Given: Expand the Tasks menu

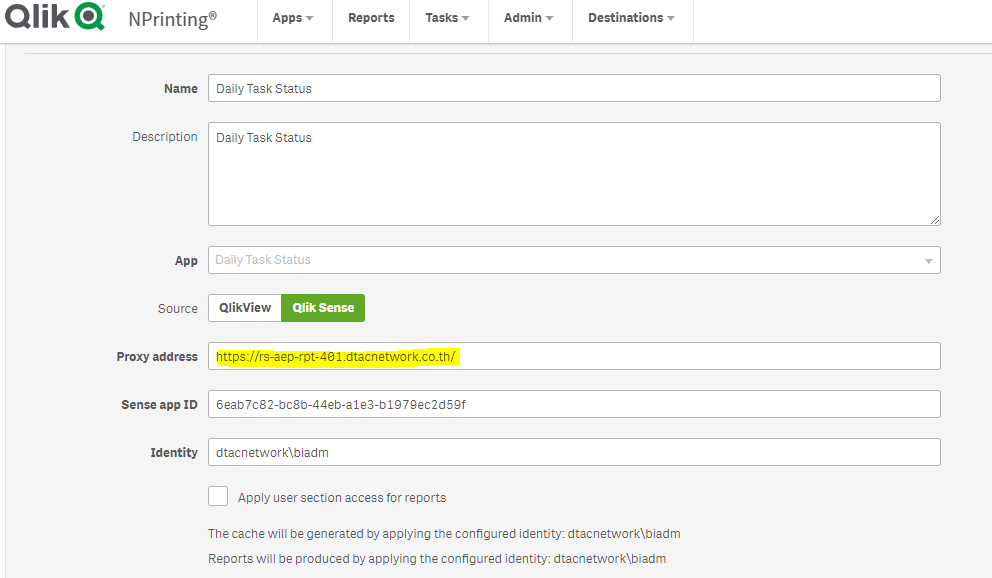Looking at the screenshot, I should click(x=447, y=18).
